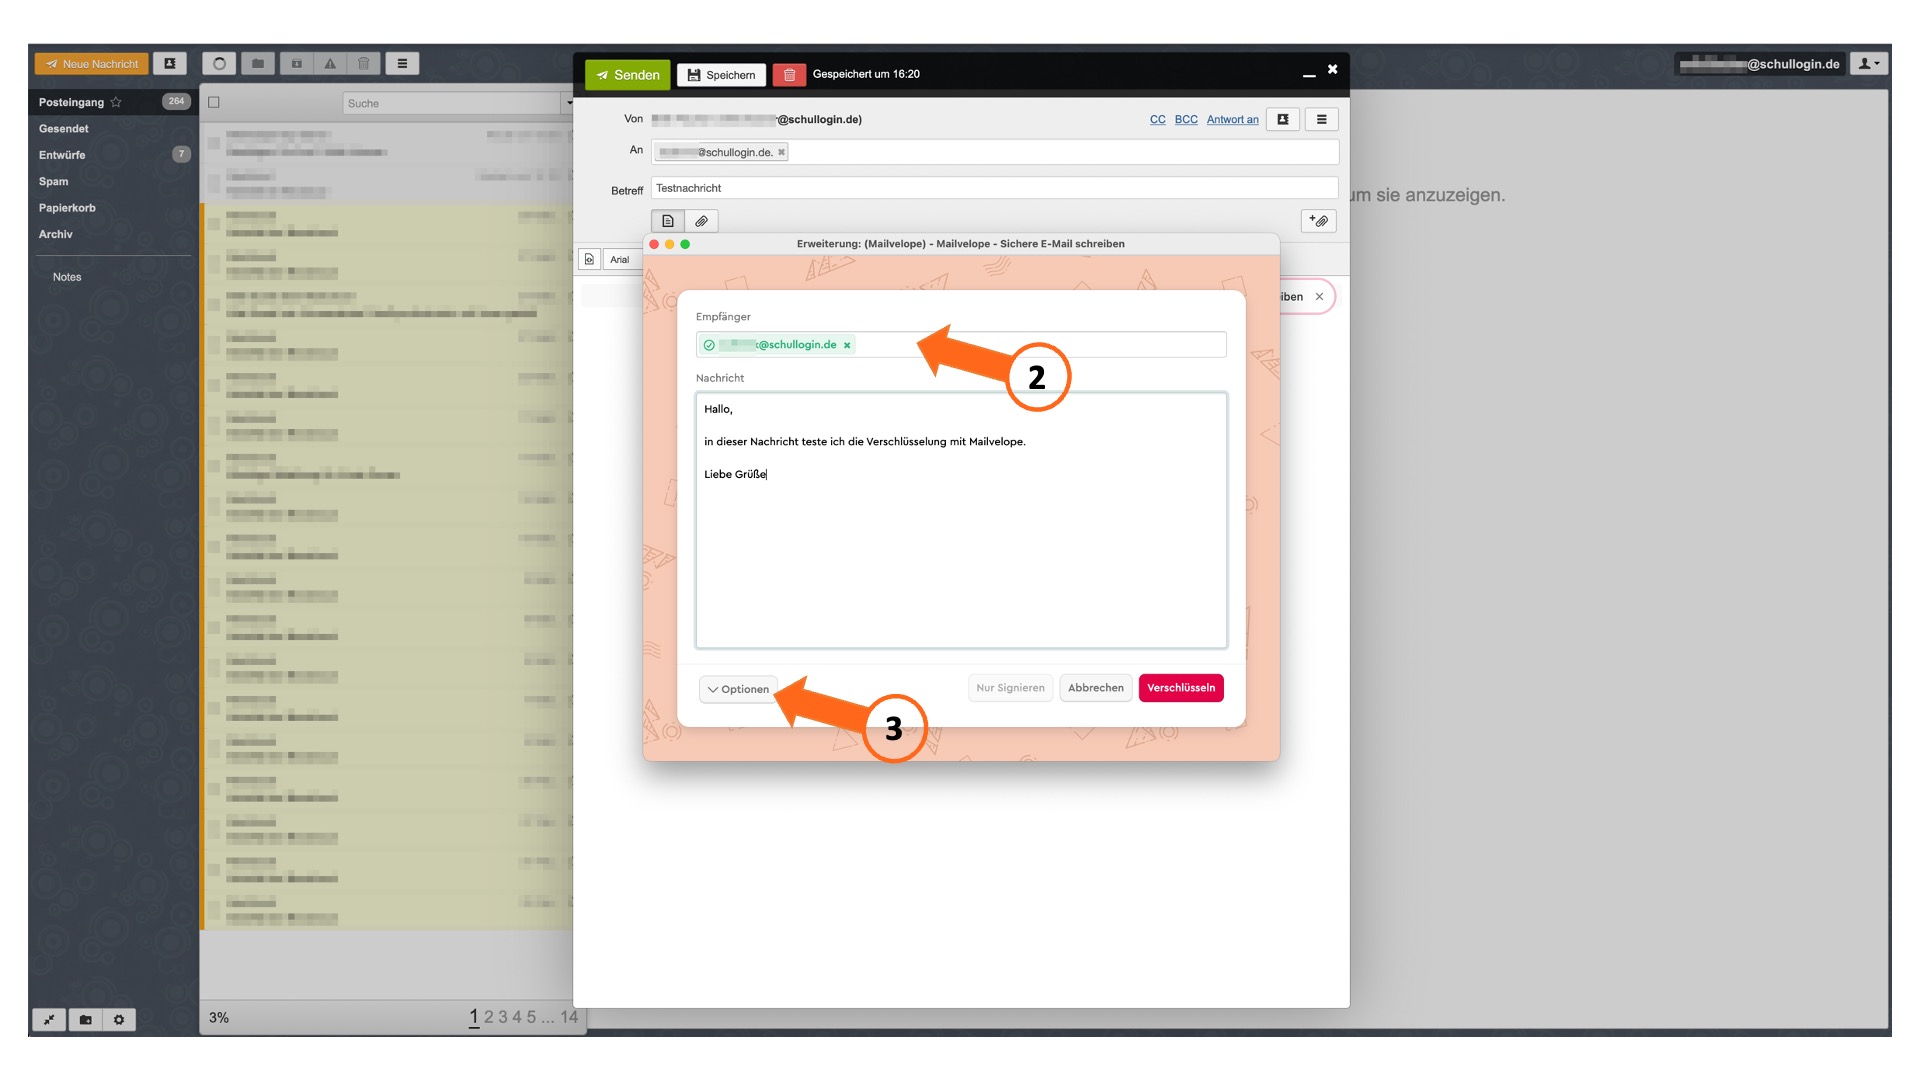Viewport: 1920px width, 1080px height.
Task: Click the refresh mail list icon
Action: coord(219,64)
